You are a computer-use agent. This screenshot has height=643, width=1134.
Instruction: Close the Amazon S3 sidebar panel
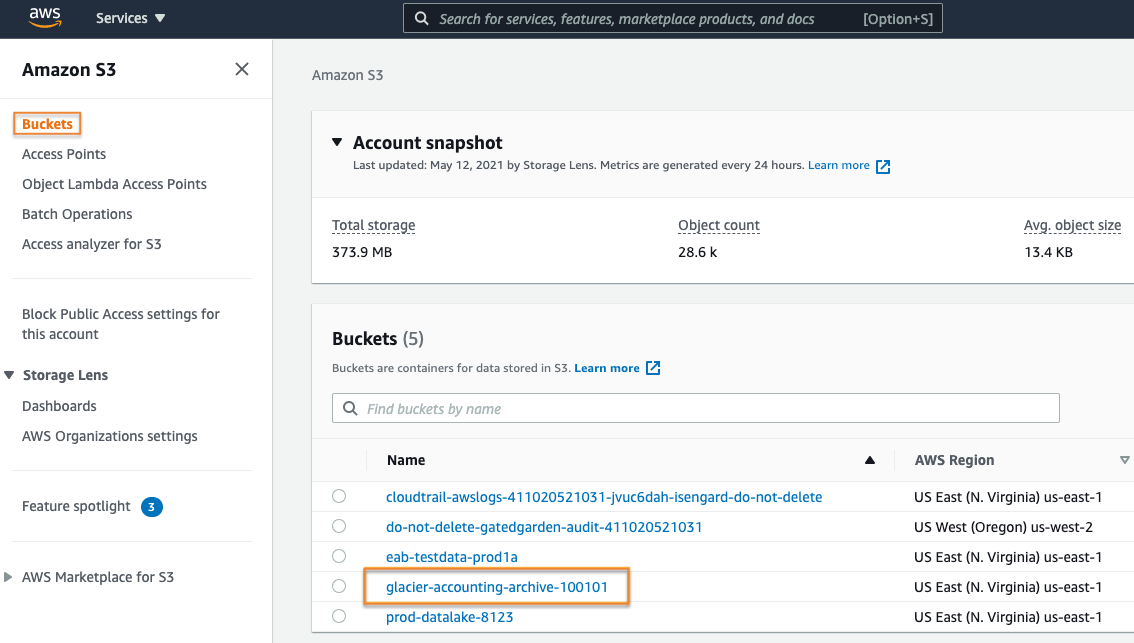coord(242,69)
